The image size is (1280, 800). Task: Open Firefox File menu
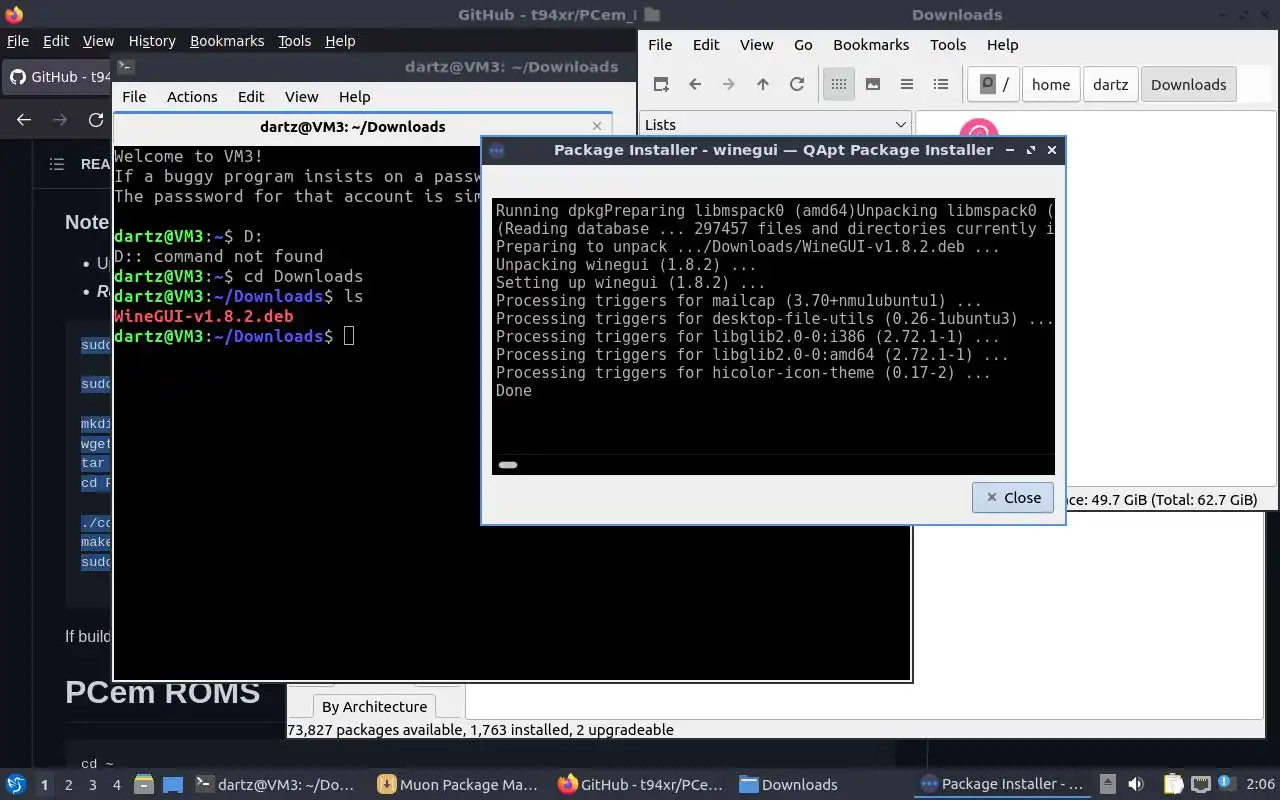pos(18,41)
